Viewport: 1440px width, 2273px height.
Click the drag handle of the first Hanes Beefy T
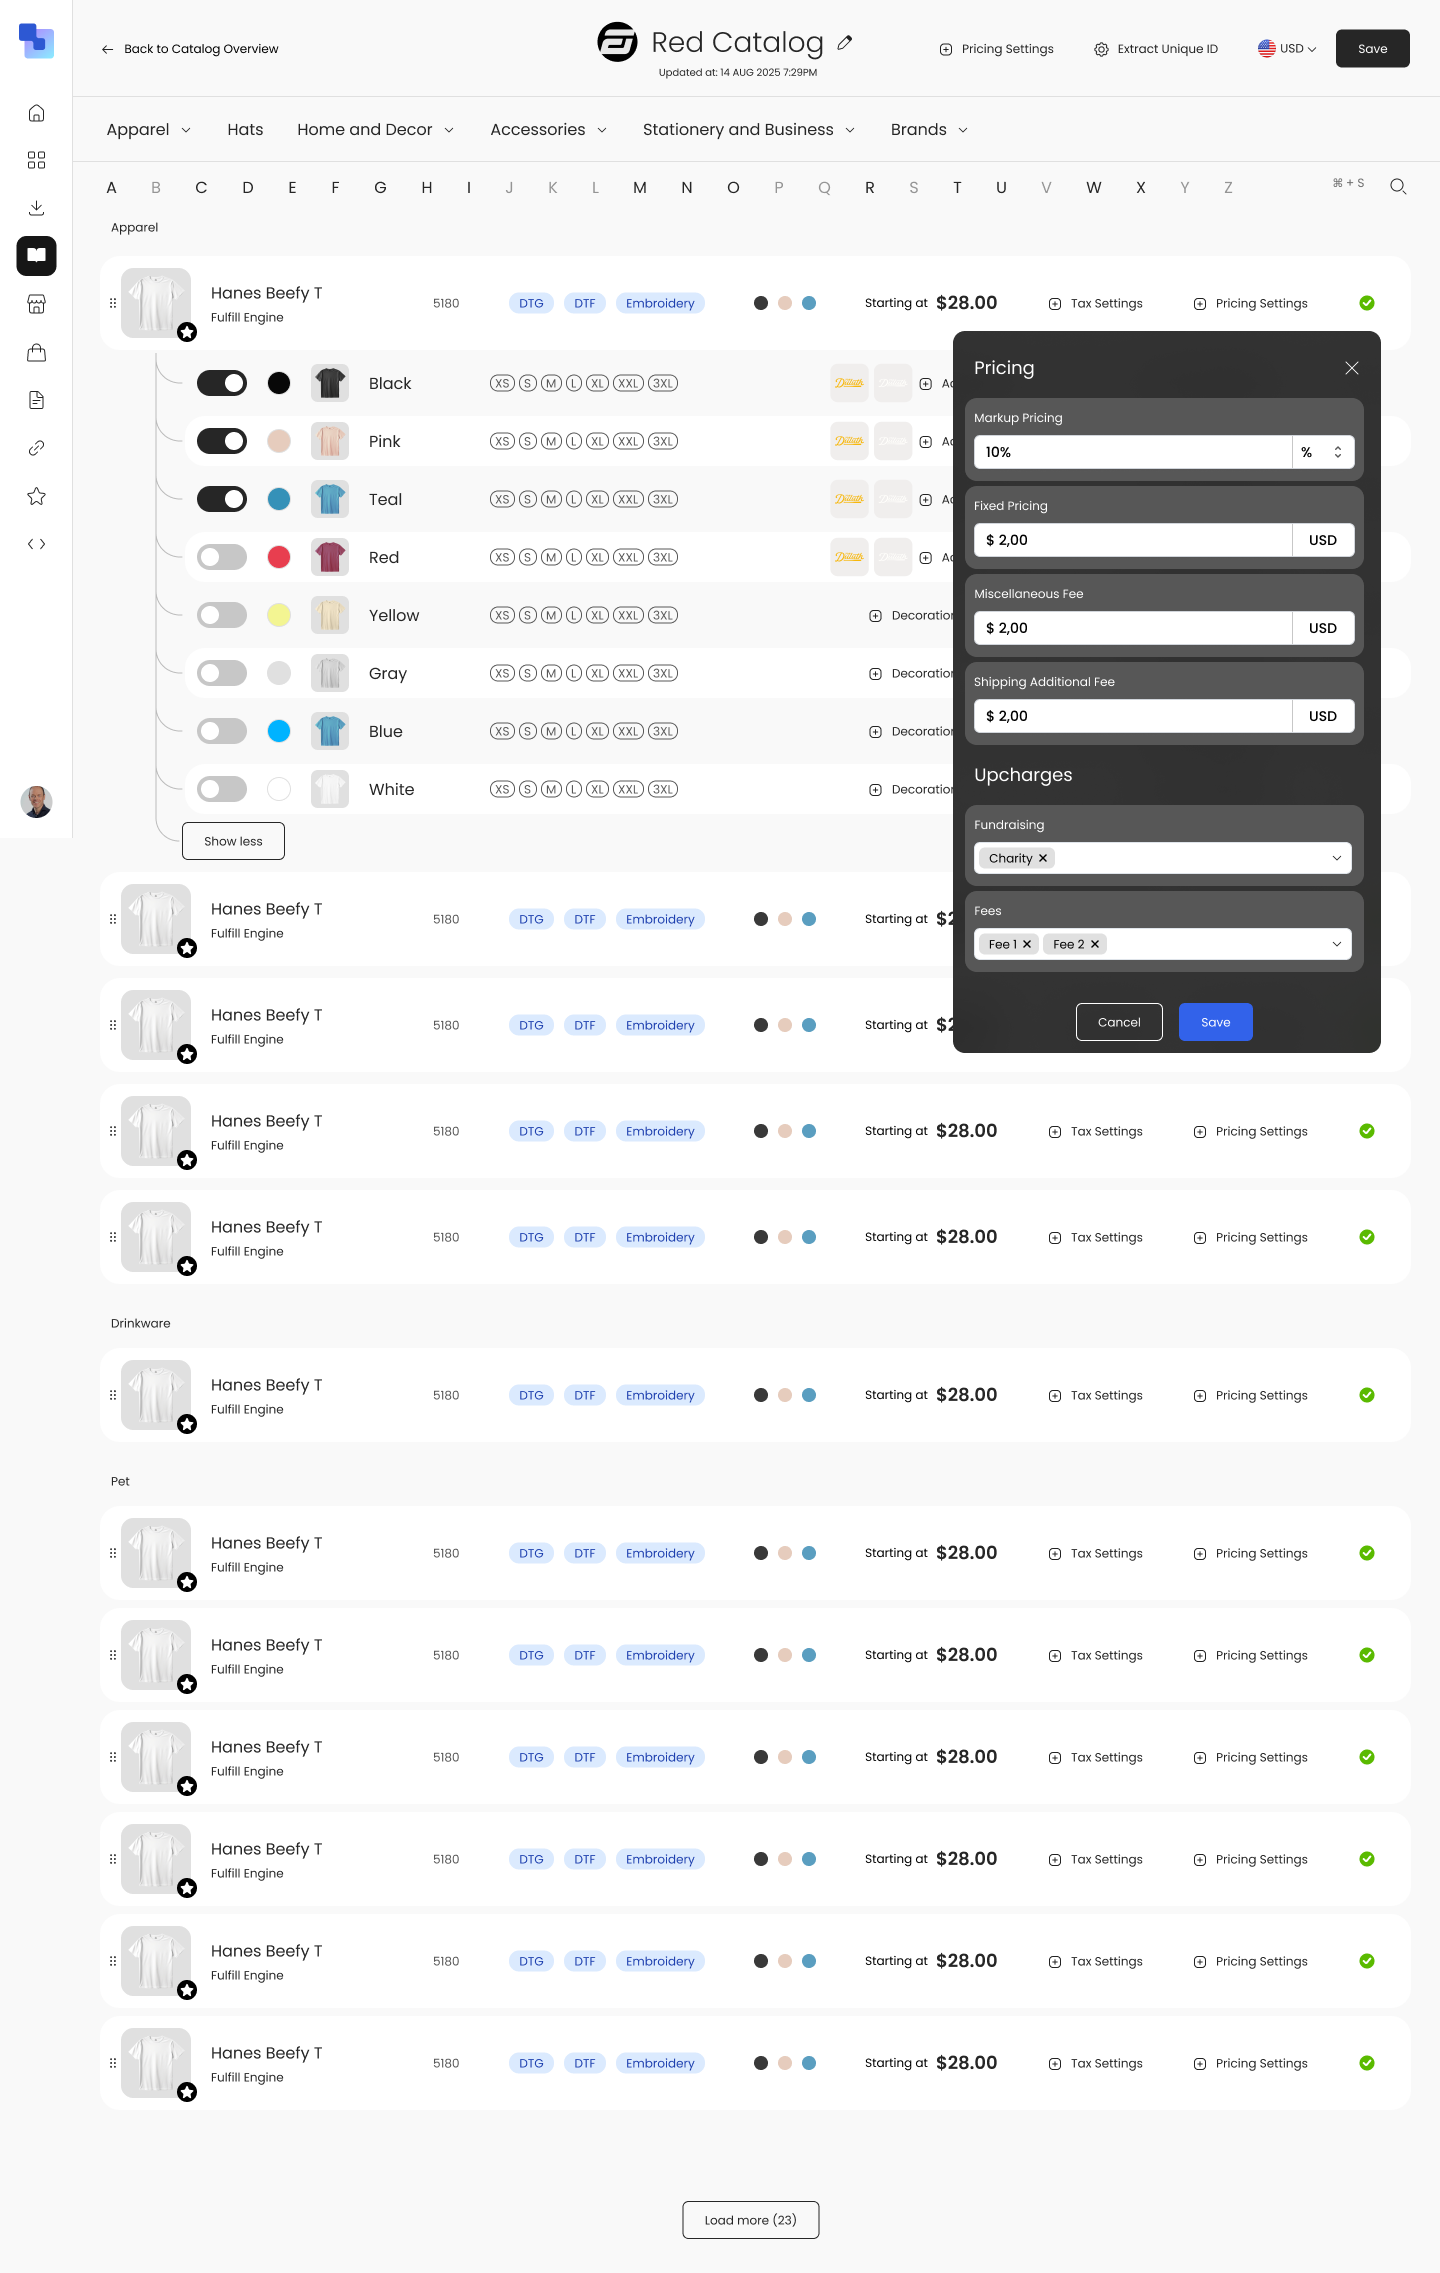112,303
